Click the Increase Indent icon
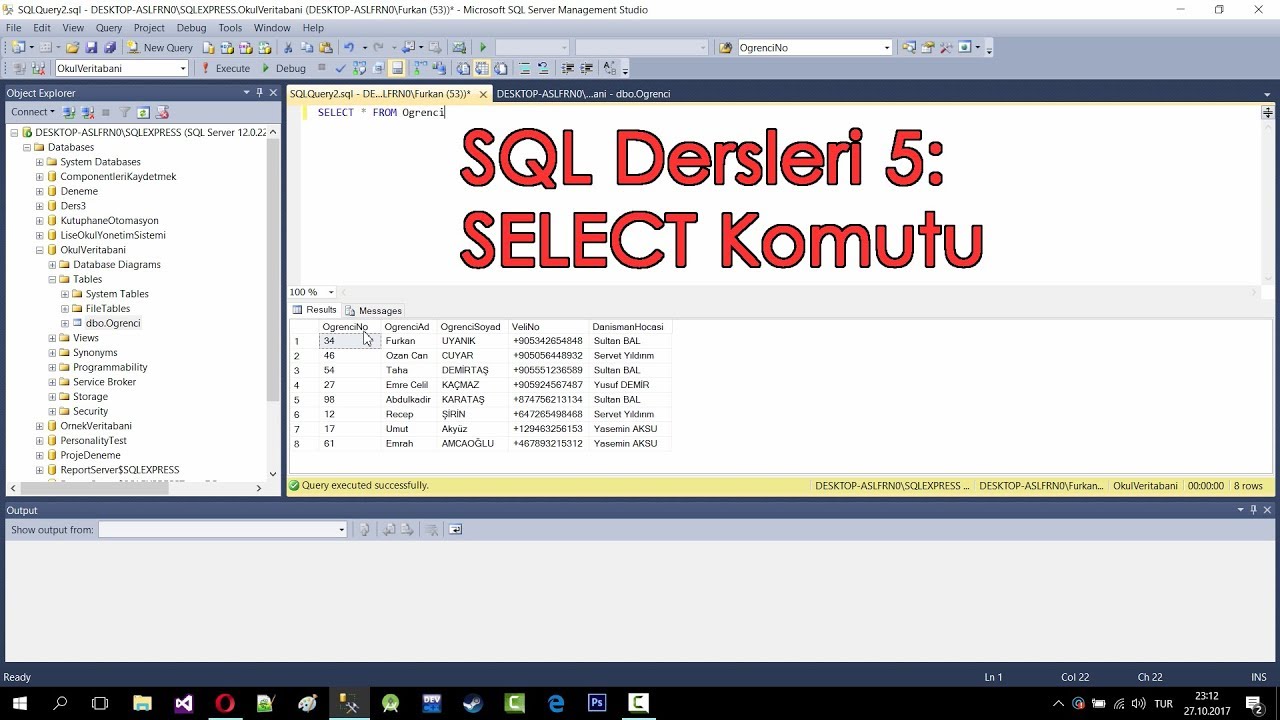 click(x=586, y=68)
